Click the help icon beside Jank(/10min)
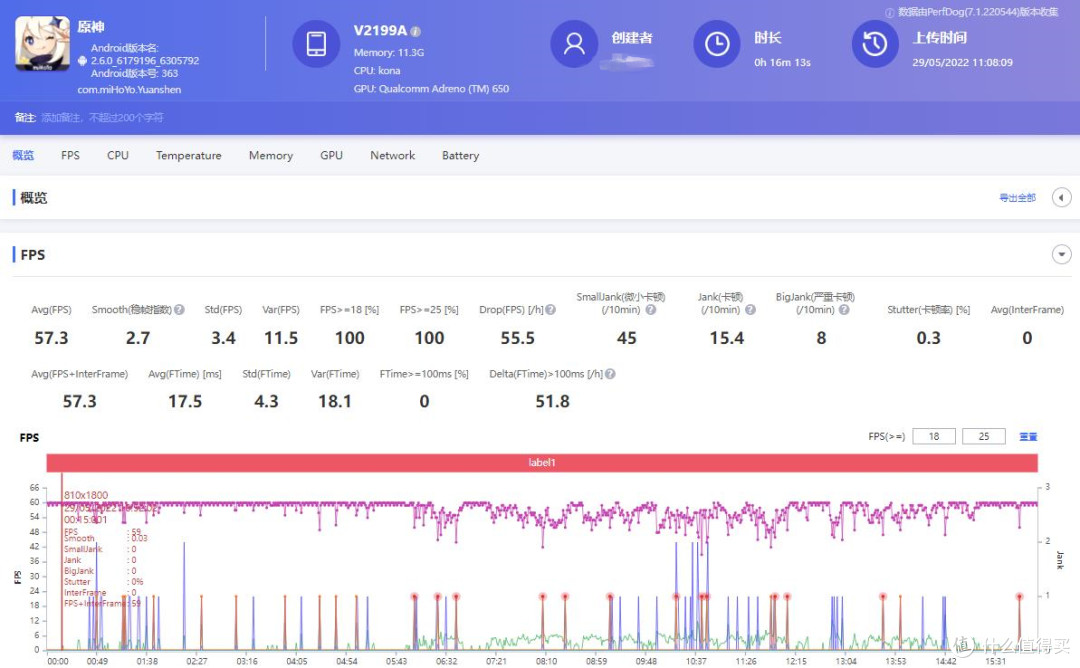This screenshot has width=1080, height=668. (x=751, y=310)
